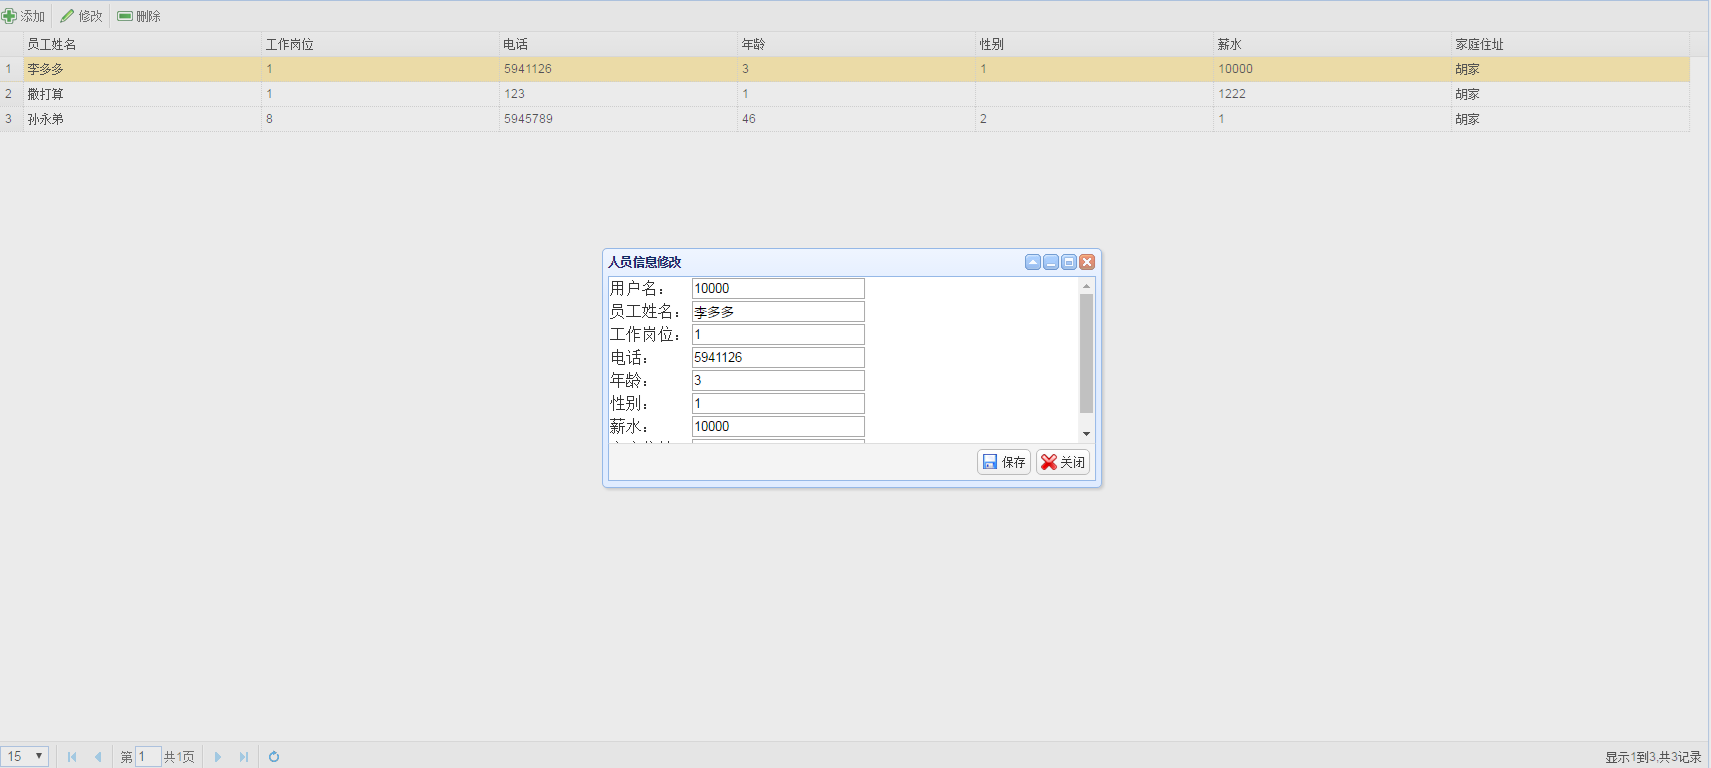Close the 人员信息修改 dialog with the X icon
Image resolution: width=1711 pixels, height=768 pixels.
pyautogui.click(x=1087, y=262)
